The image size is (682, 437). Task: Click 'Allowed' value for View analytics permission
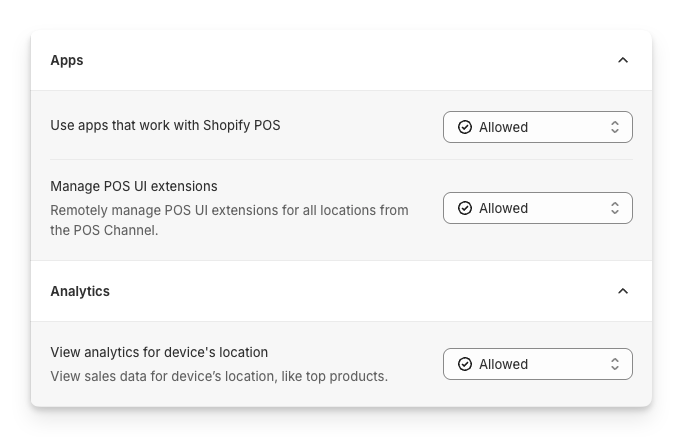tap(503, 364)
